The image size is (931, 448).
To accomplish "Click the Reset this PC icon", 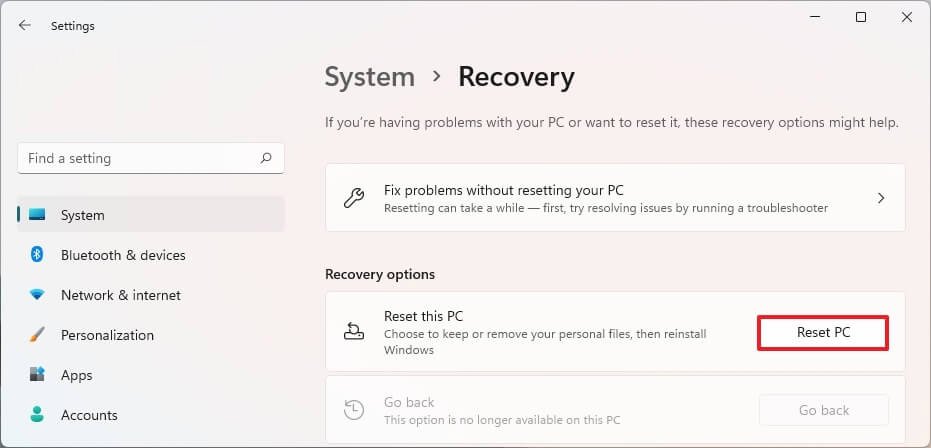I will [354, 332].
